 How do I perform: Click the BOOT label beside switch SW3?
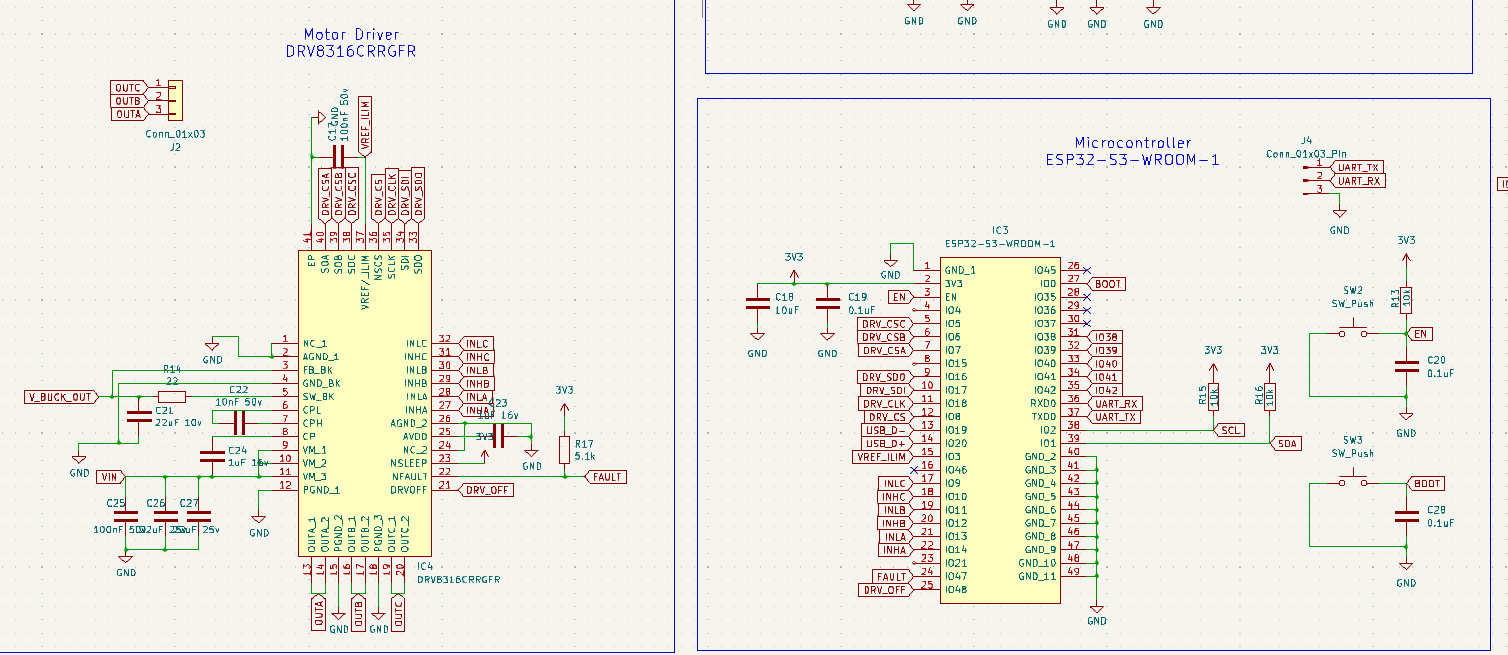pyautogui.click(x=1427, y=483)
